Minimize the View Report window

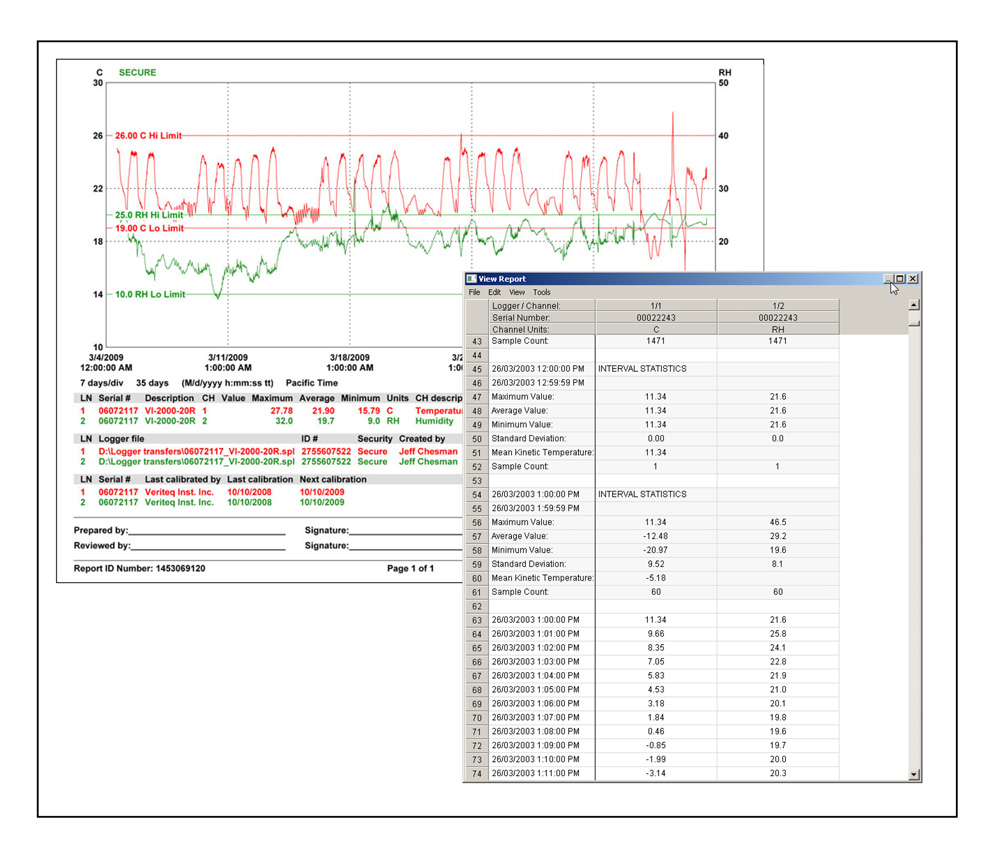[x=888, y=279]
